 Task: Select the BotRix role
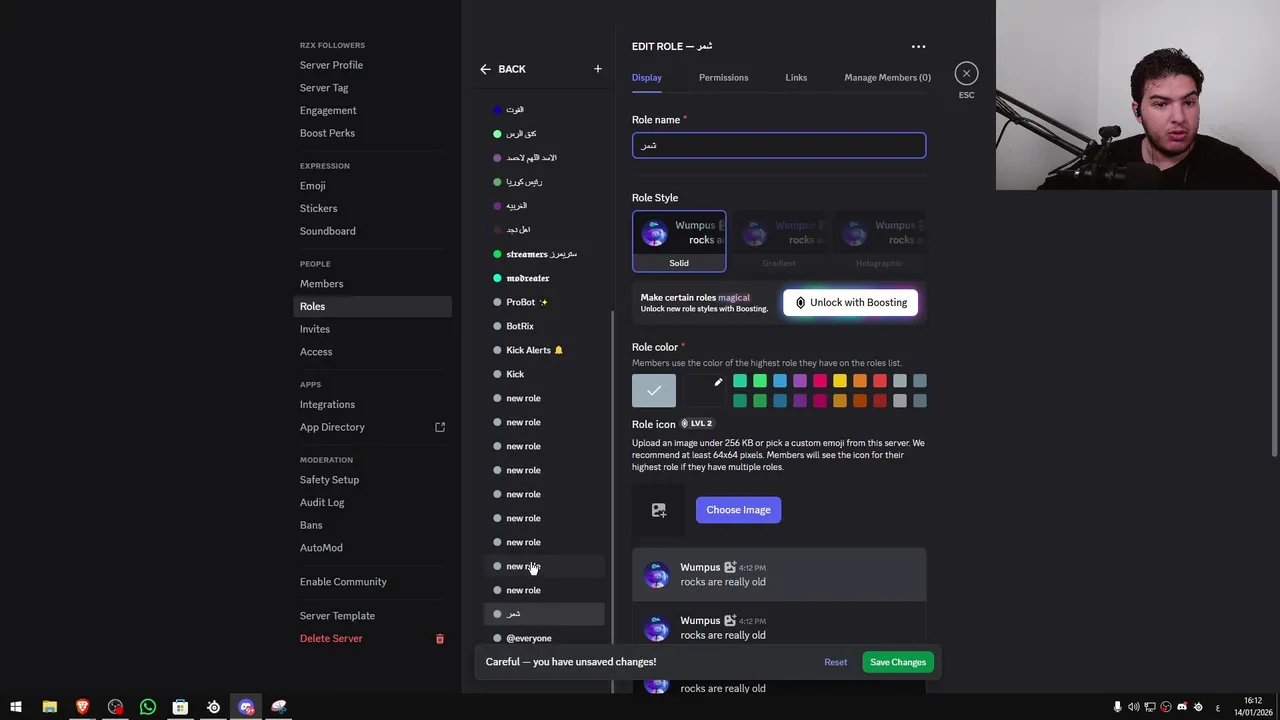[x=545, y=326]
